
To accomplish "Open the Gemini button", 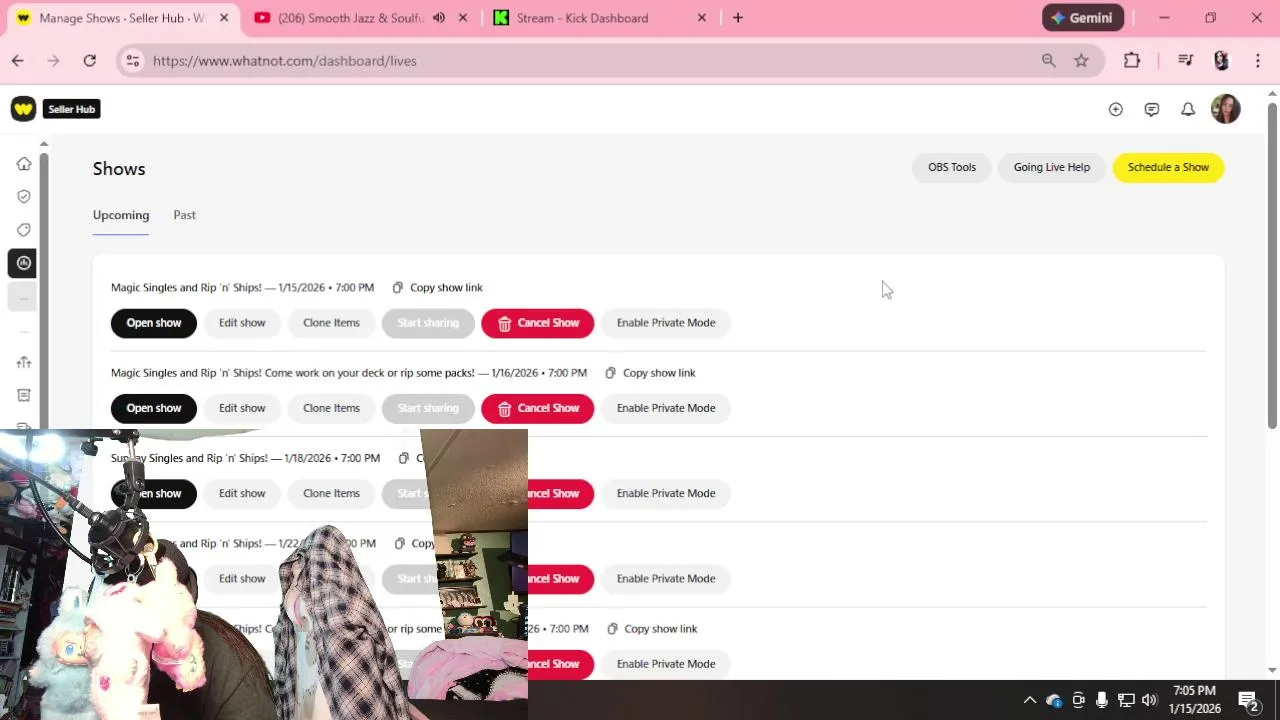I will pos(1083,18).
